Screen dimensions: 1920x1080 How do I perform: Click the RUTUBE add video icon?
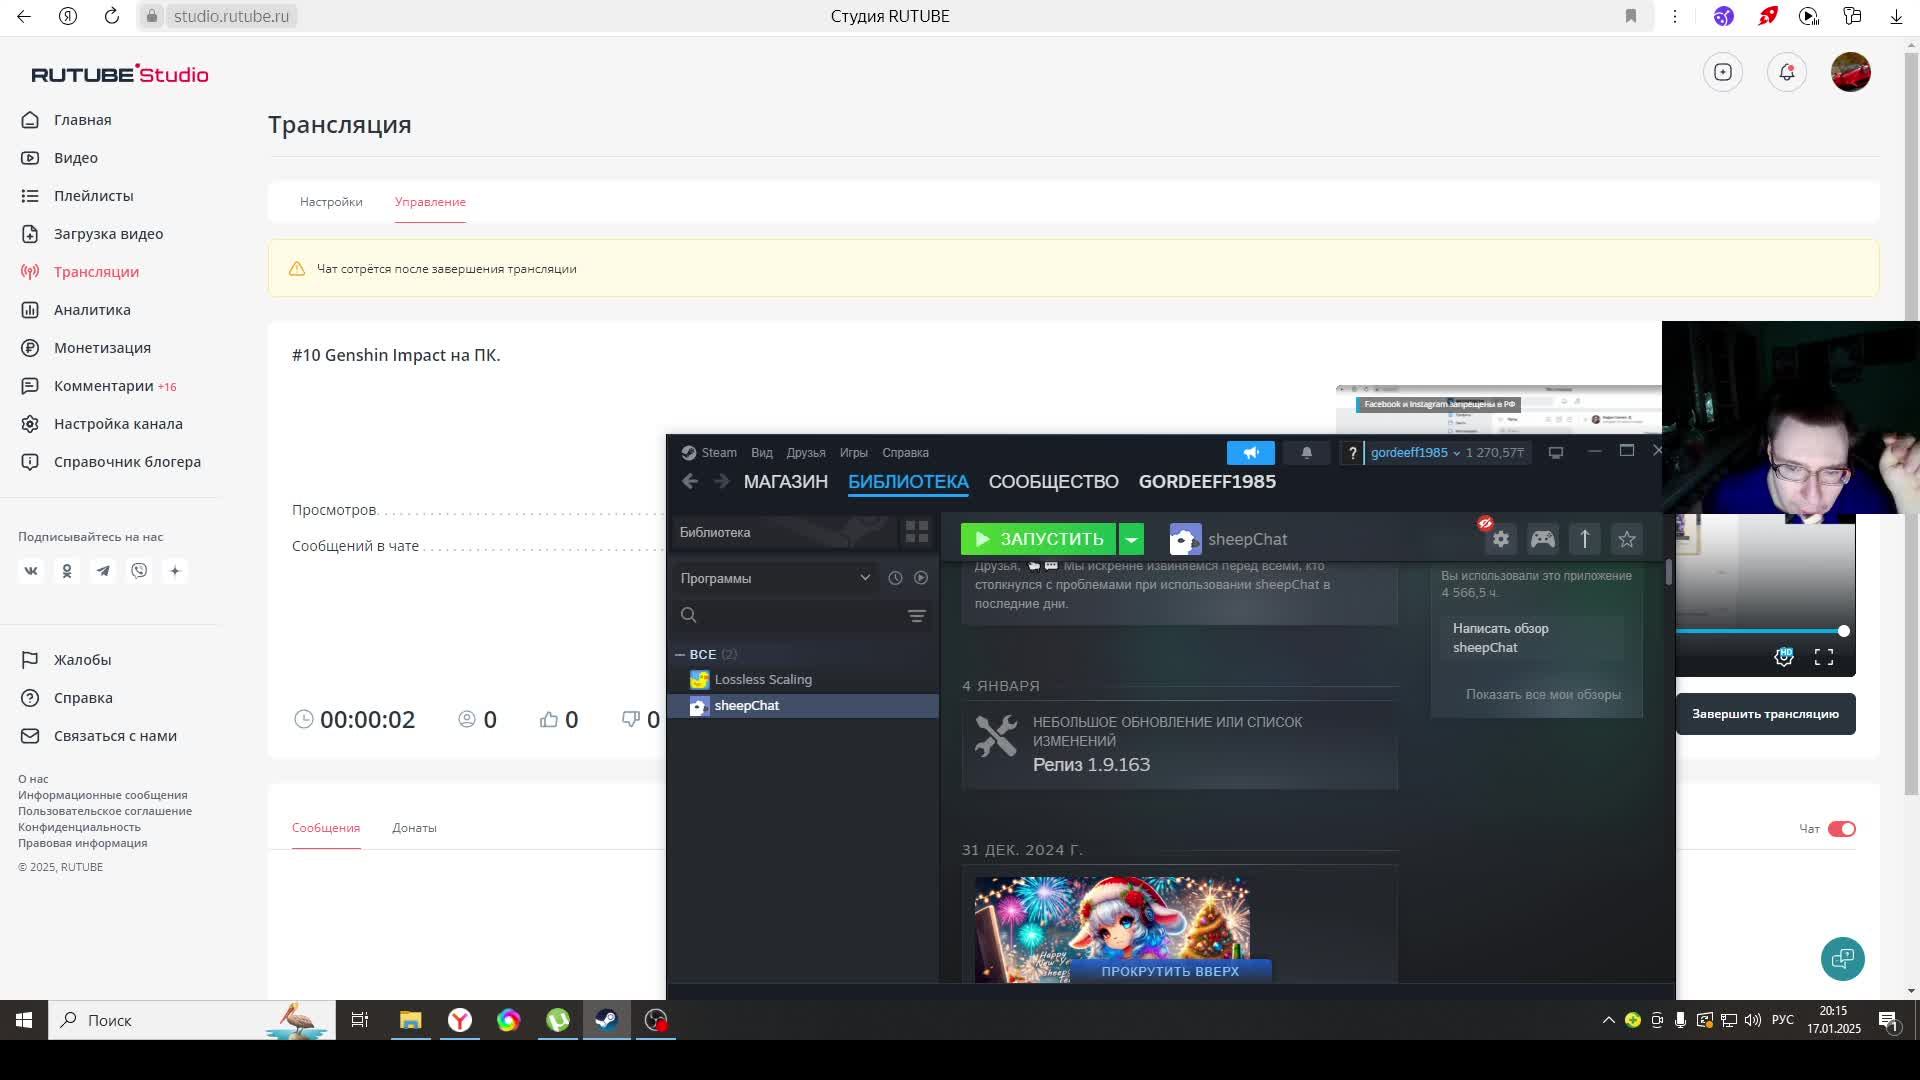click(1723, 72)
